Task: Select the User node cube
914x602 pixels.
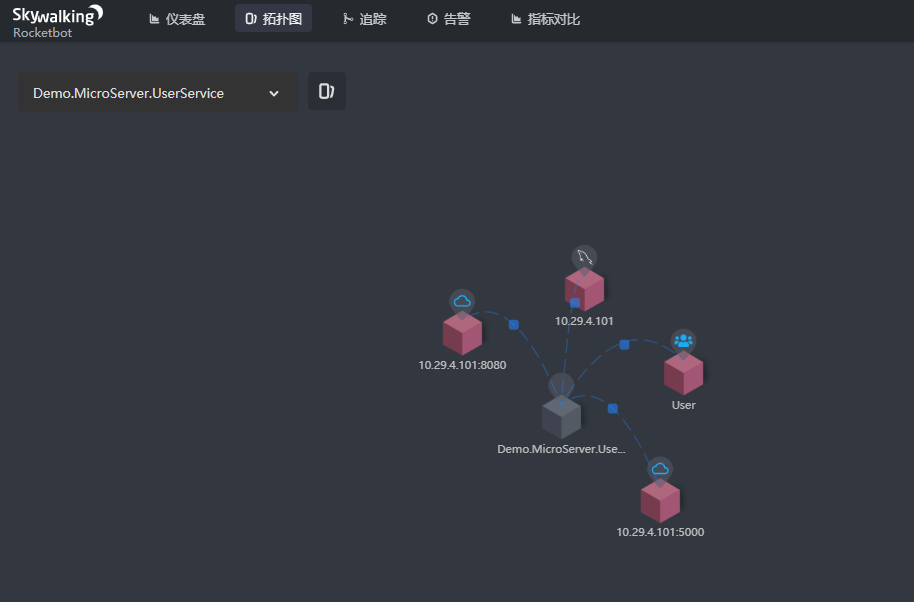Action: [683, 373]
